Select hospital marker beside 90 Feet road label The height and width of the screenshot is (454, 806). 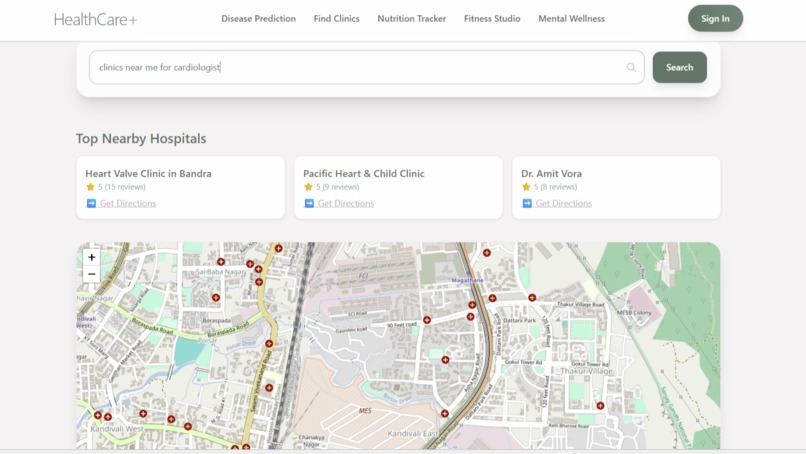[x=427, y=320]
